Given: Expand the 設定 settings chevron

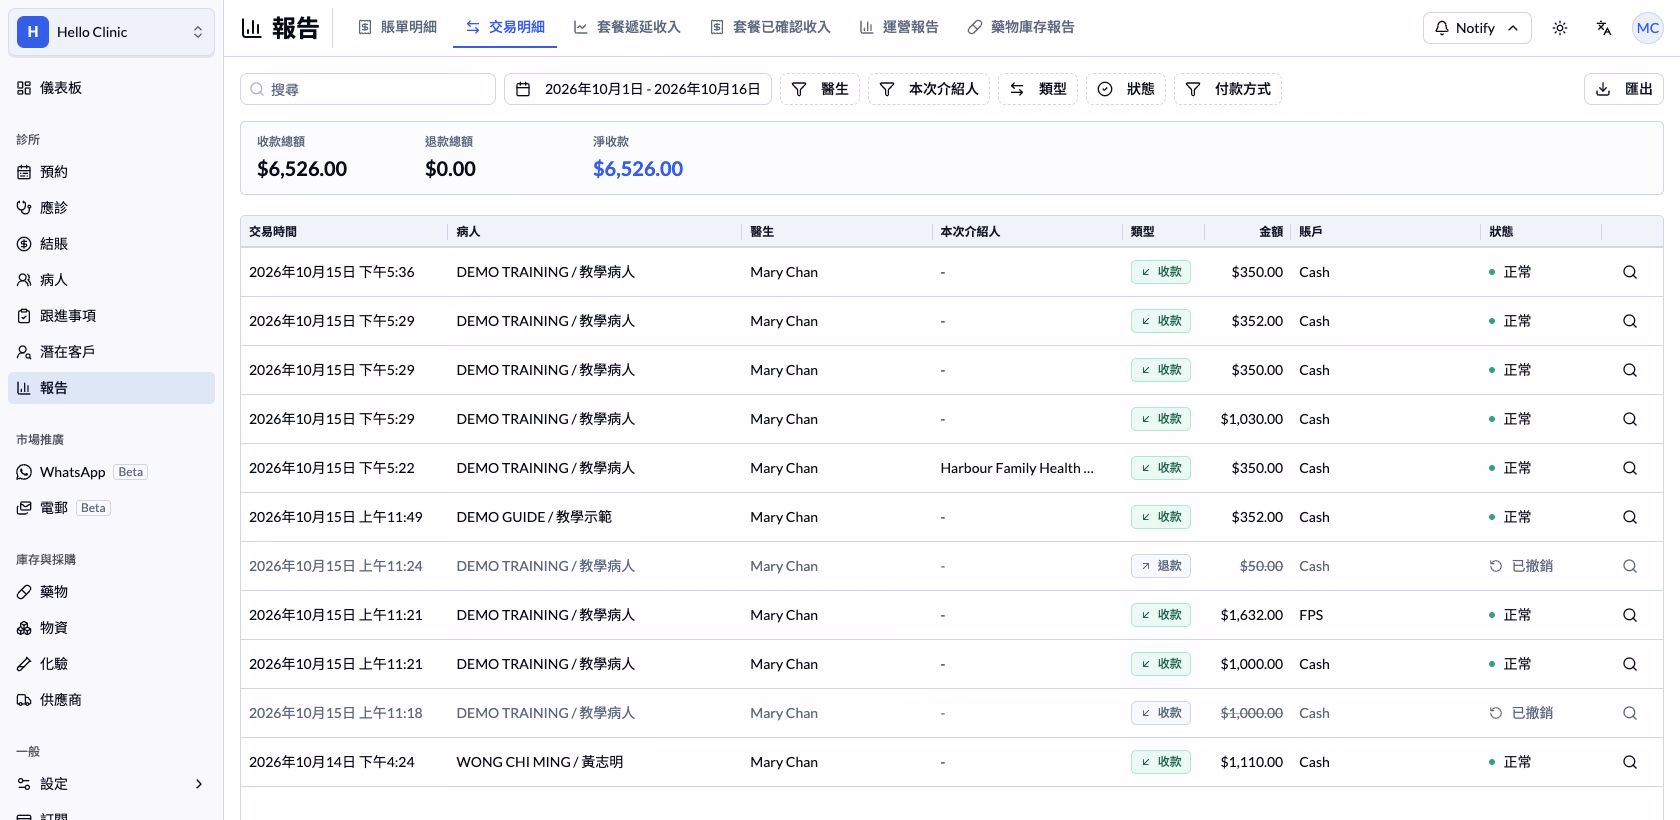Looking at the screenshot, I should [x=198, y=784].
